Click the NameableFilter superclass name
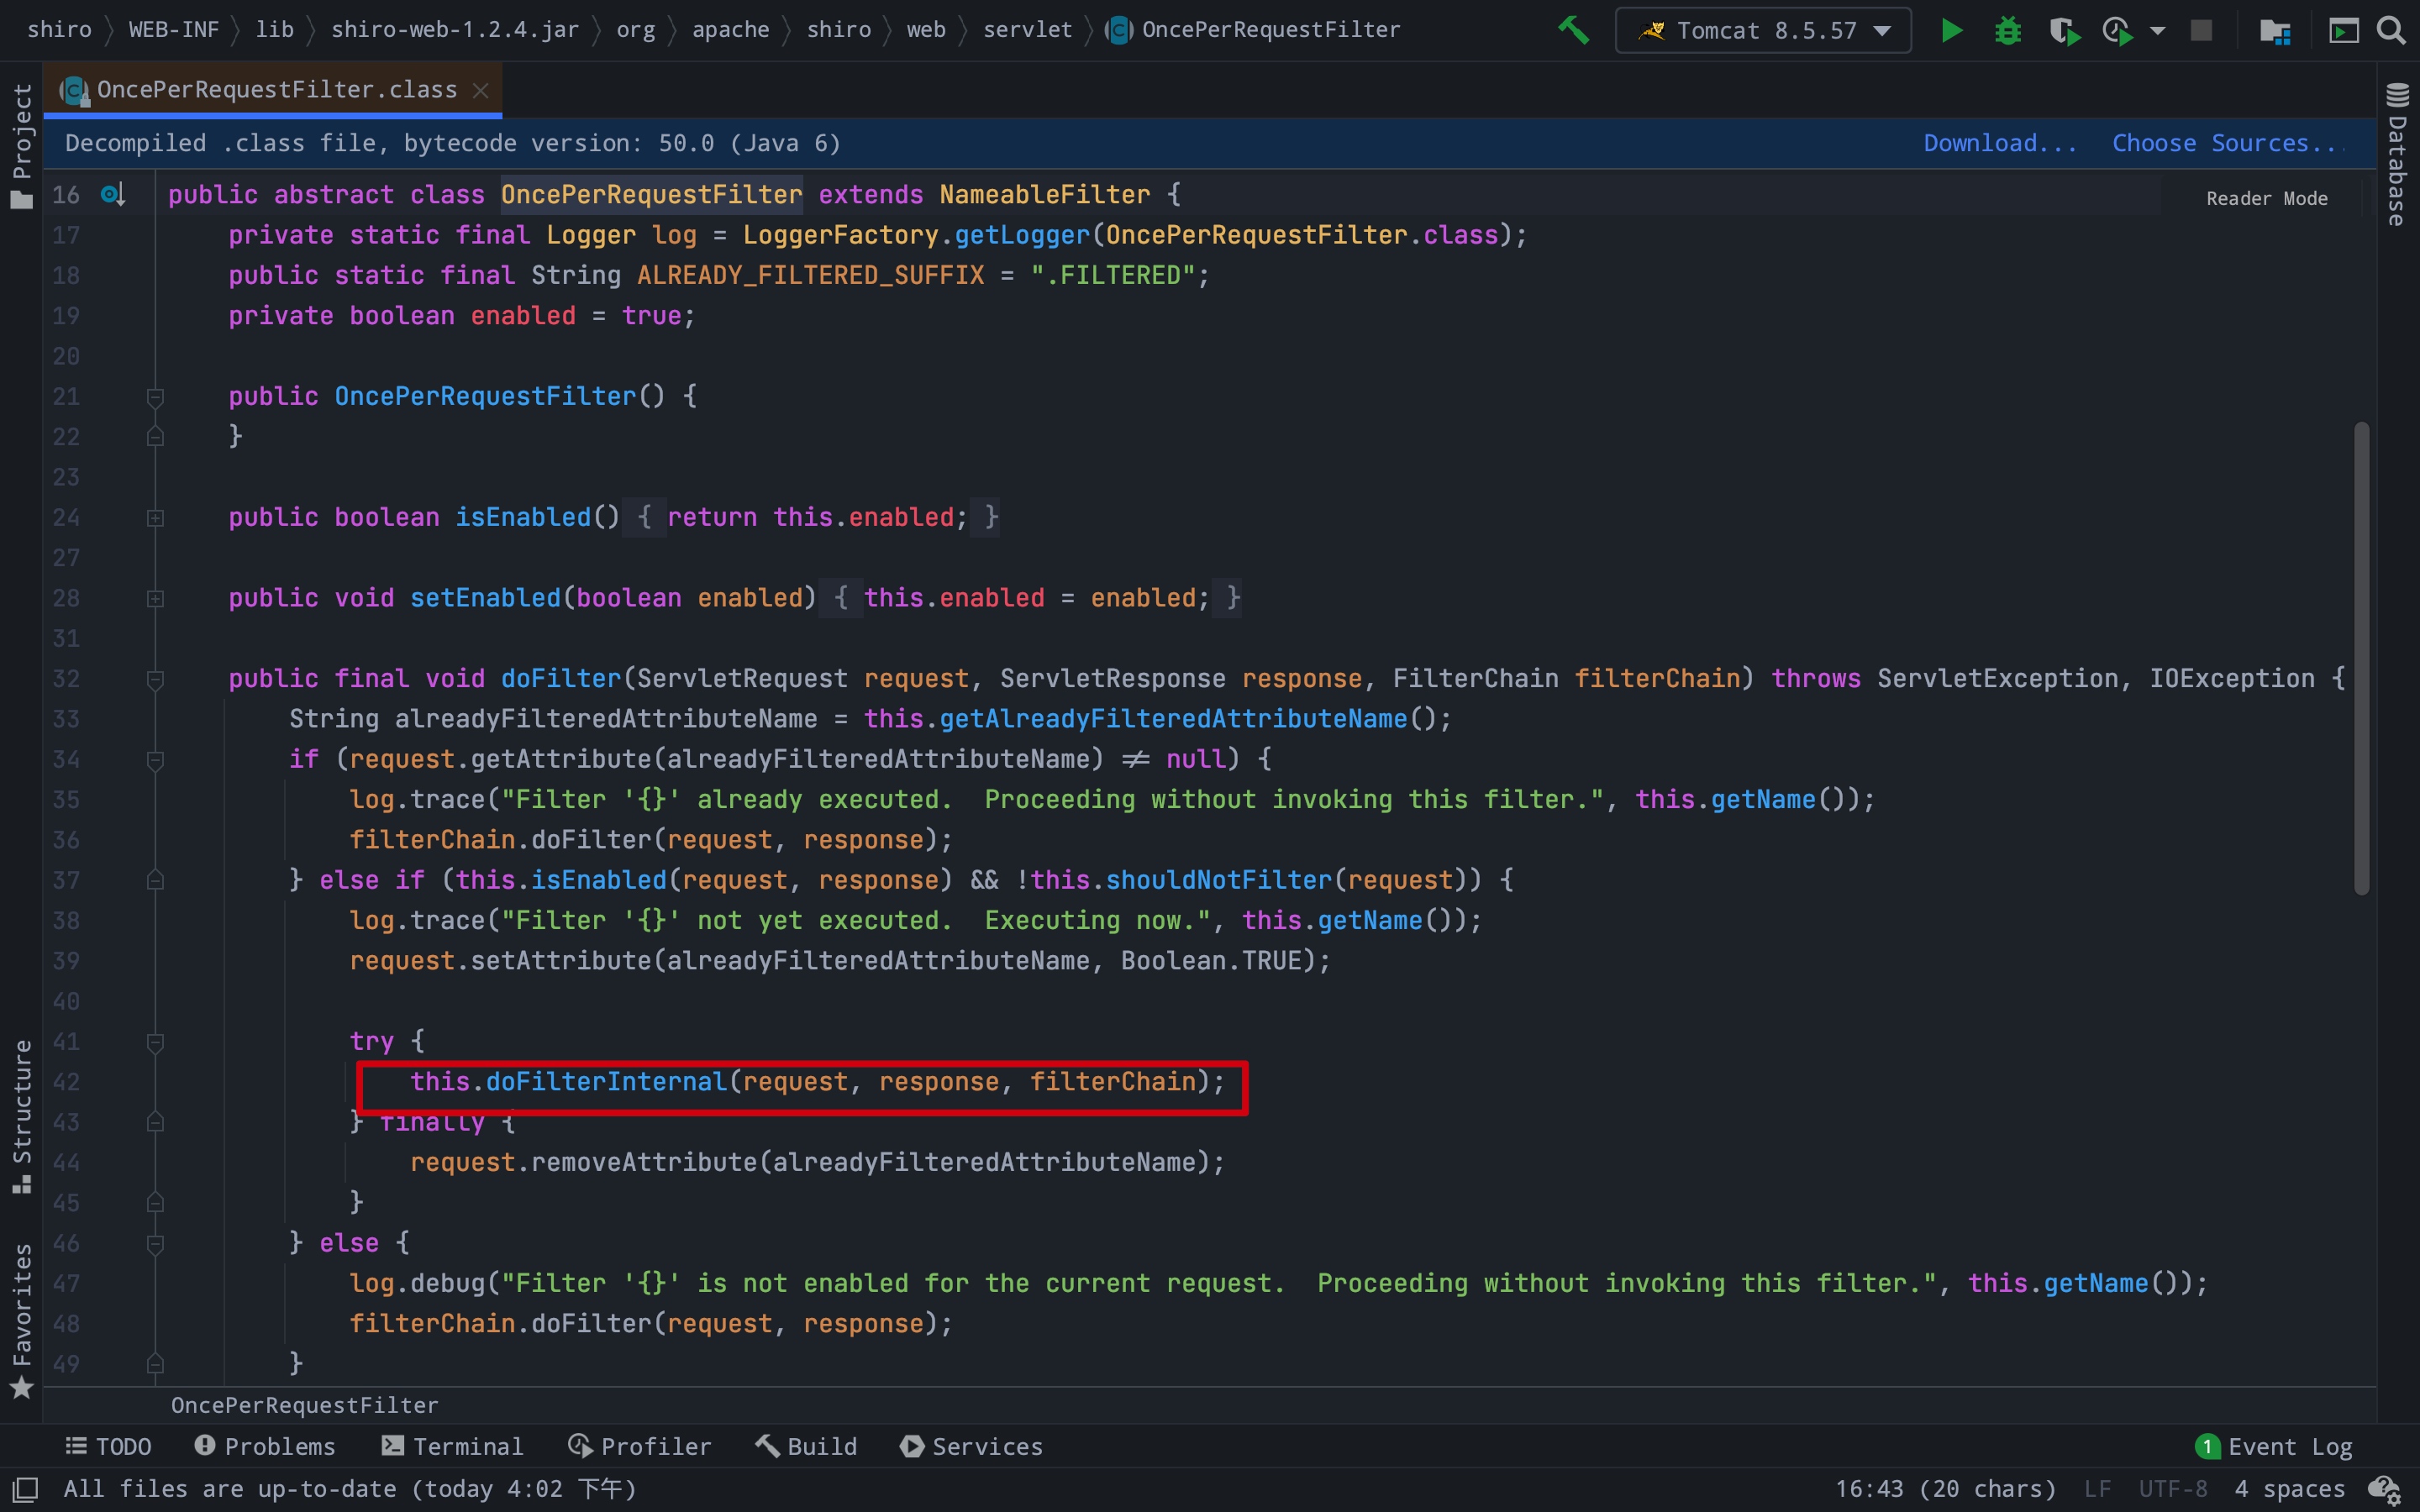2420x1512 pixels. coord(1044,194)
